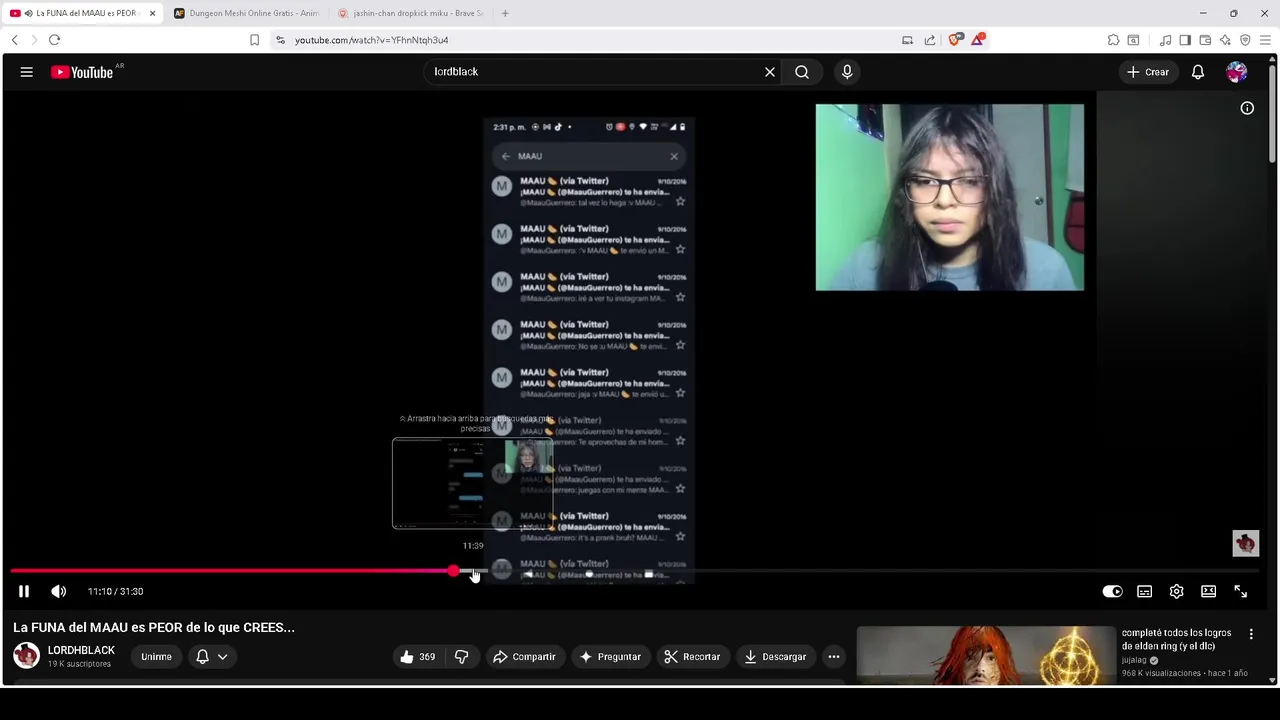Click the Preguntar button

pos(610,657)
